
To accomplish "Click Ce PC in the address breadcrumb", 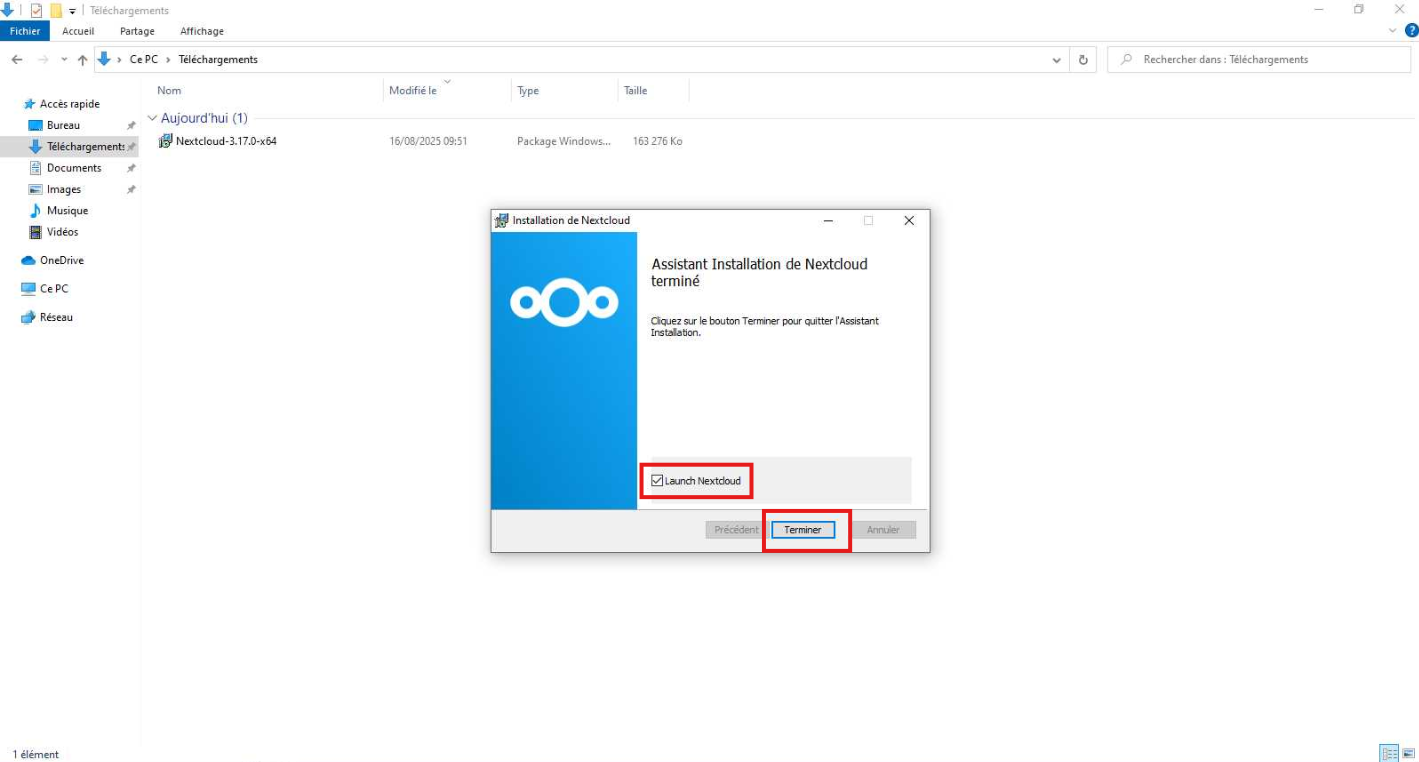I will 144,60.
